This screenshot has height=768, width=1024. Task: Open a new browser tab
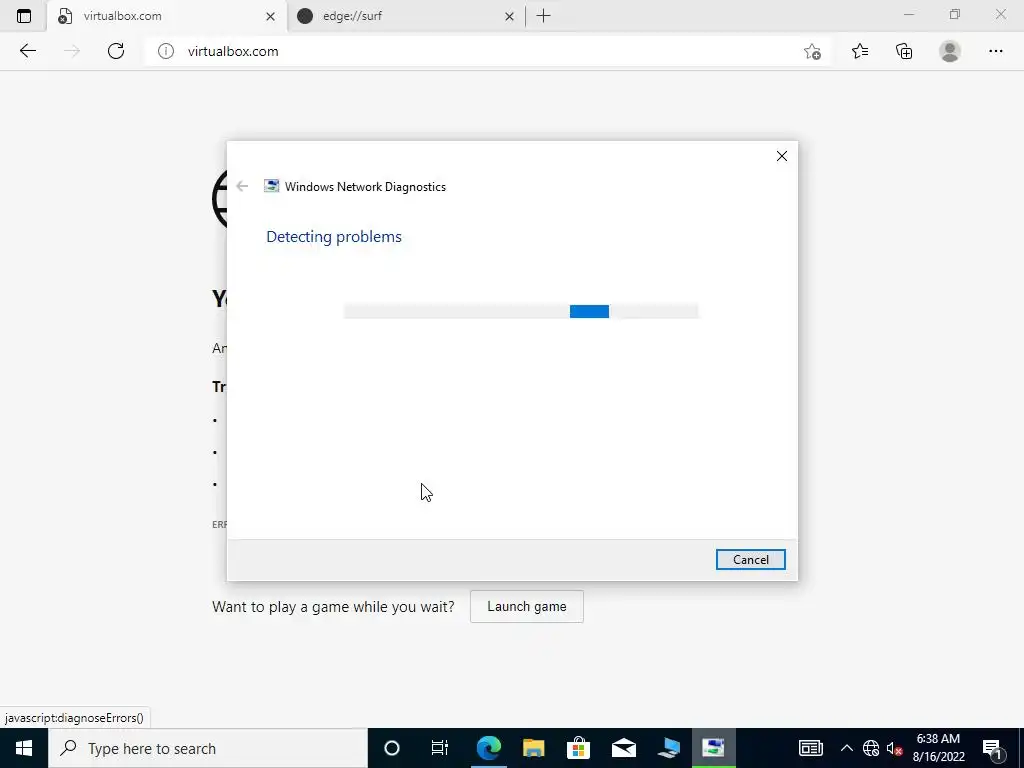tap(543, 16)
